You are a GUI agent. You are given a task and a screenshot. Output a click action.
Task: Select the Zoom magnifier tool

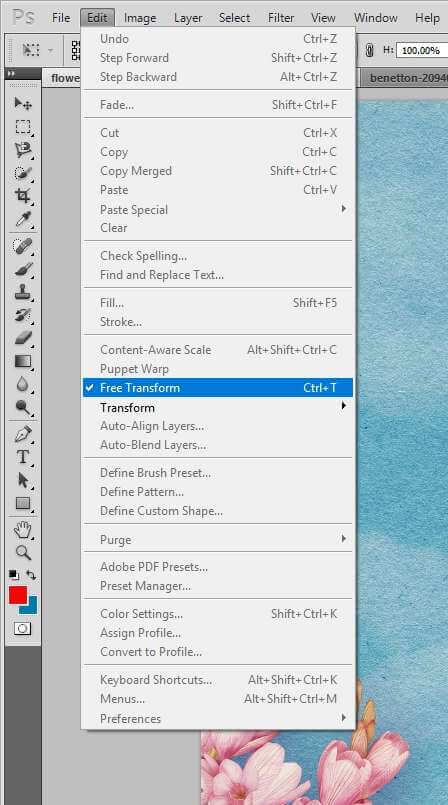click(23, 553)
